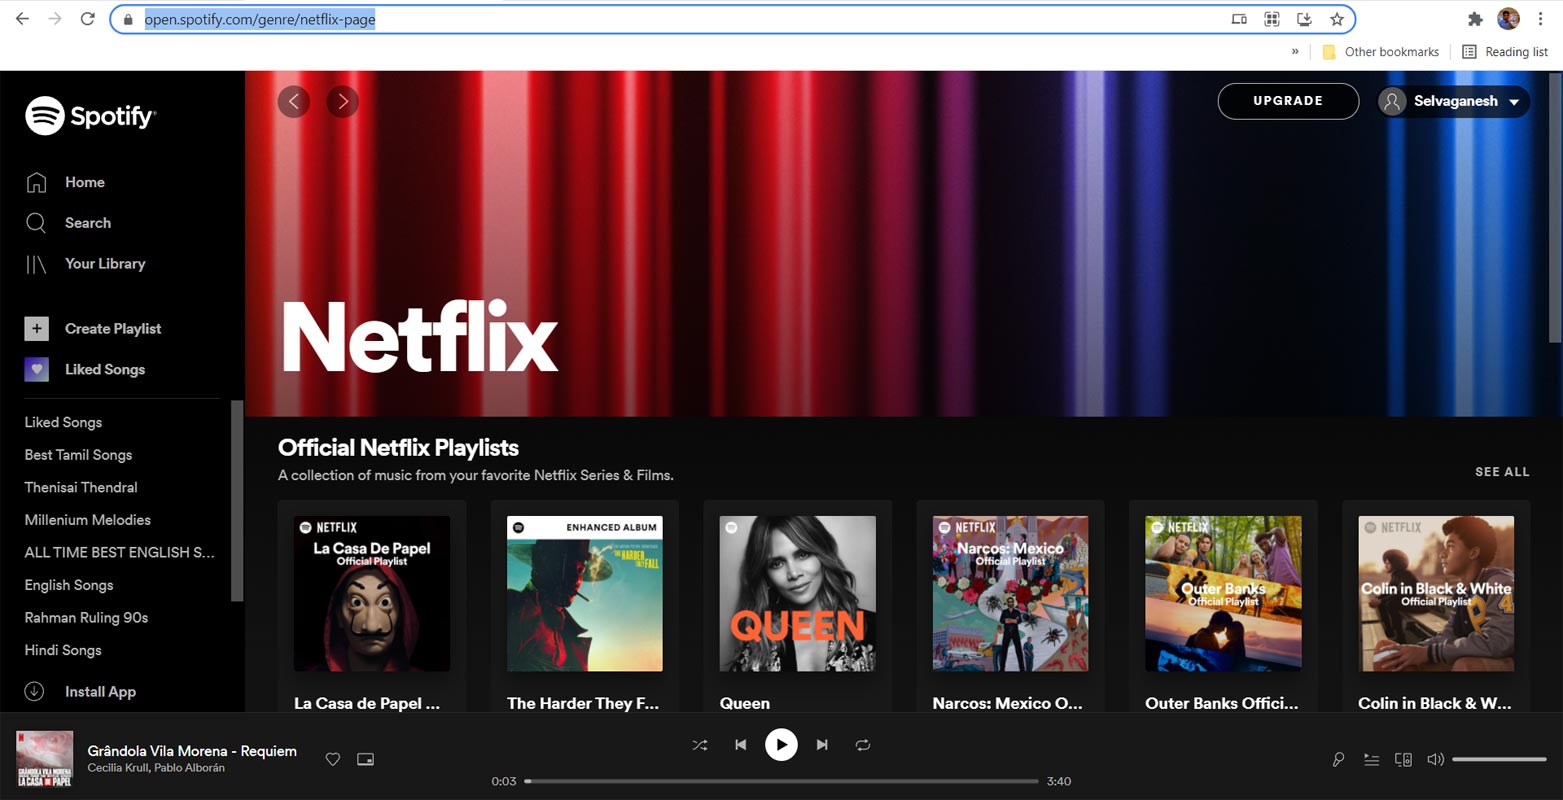
Task: Click the QR code icon in address bar
Action: (x=1272, y=19)
